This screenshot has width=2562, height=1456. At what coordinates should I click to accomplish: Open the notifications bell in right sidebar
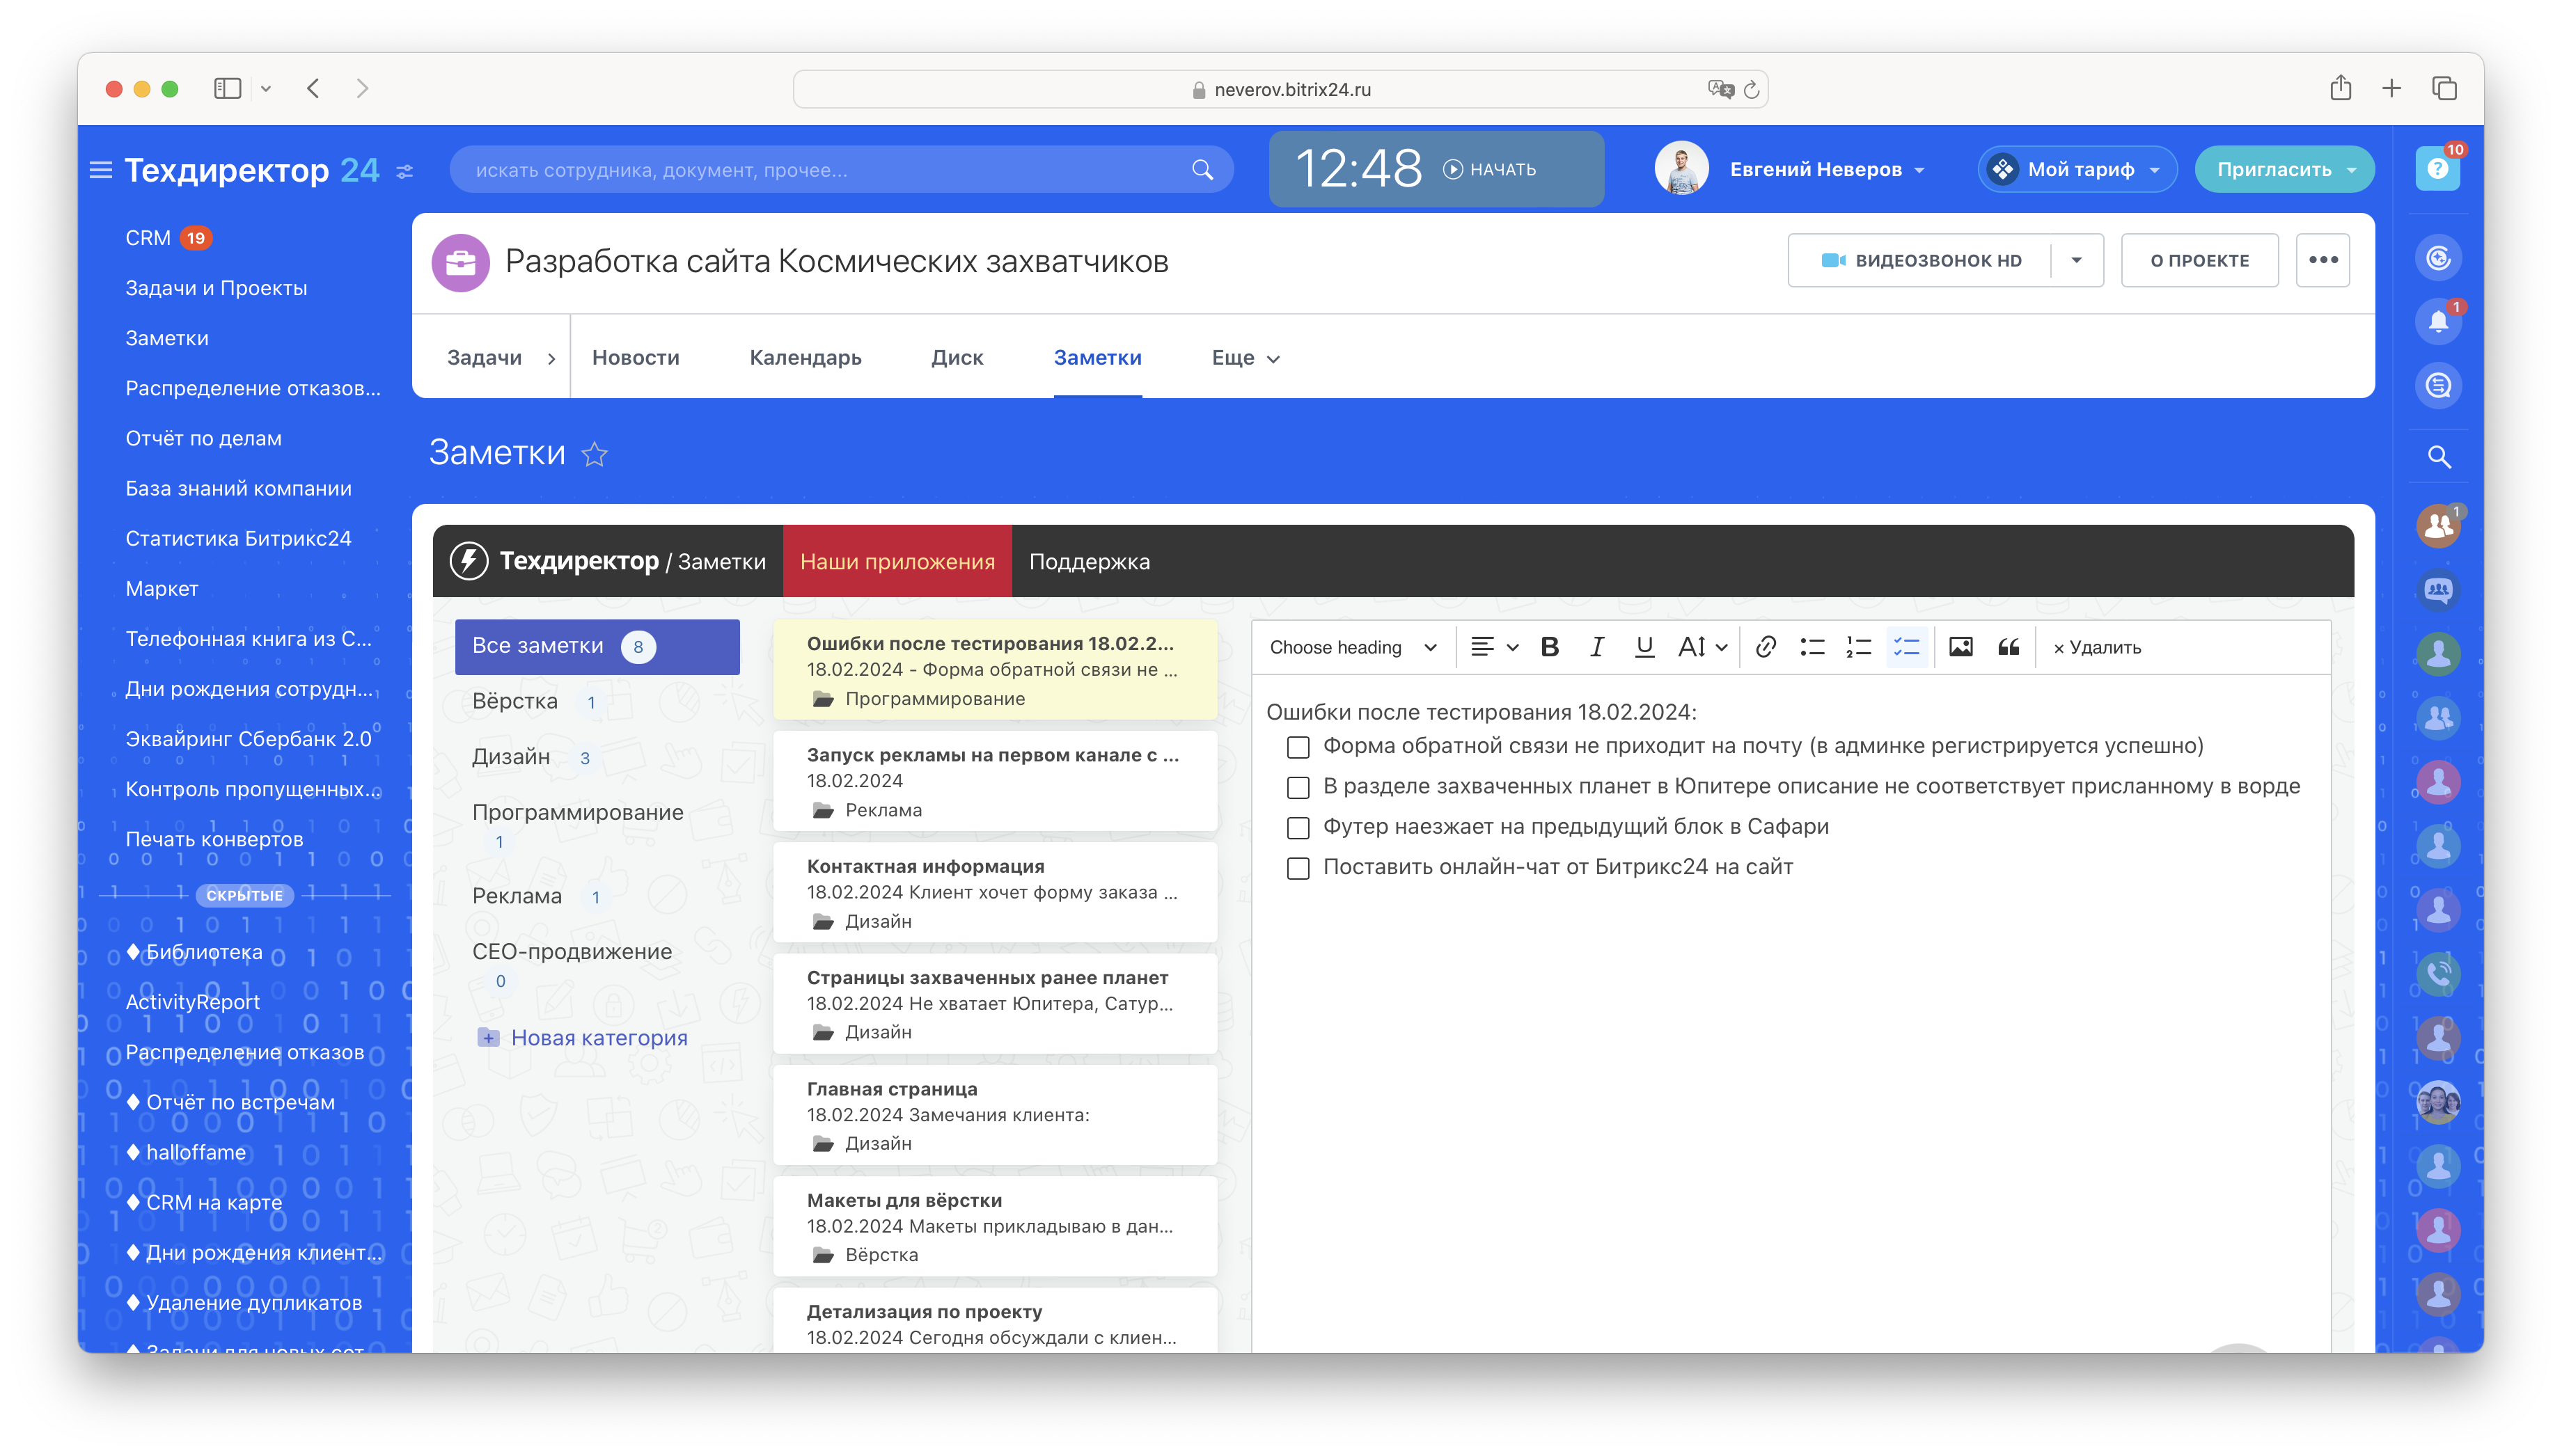point(2438,321)
